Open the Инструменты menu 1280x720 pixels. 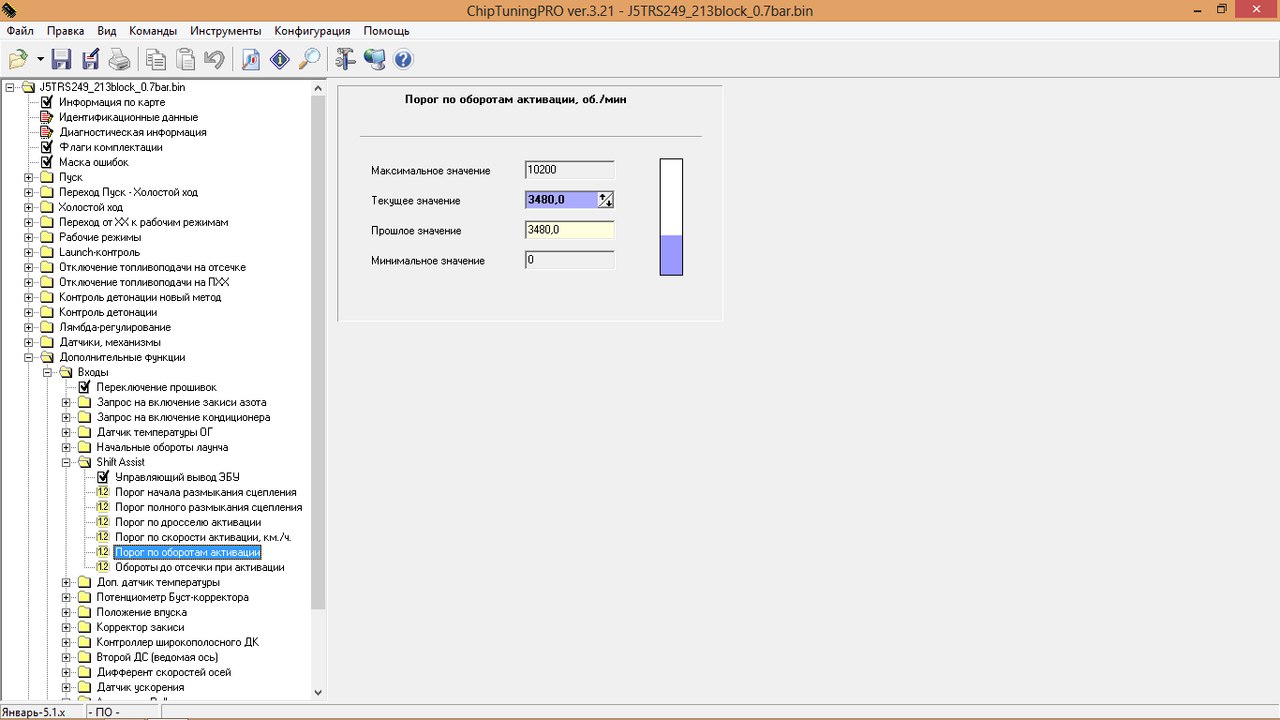click(x=226, y=31)
